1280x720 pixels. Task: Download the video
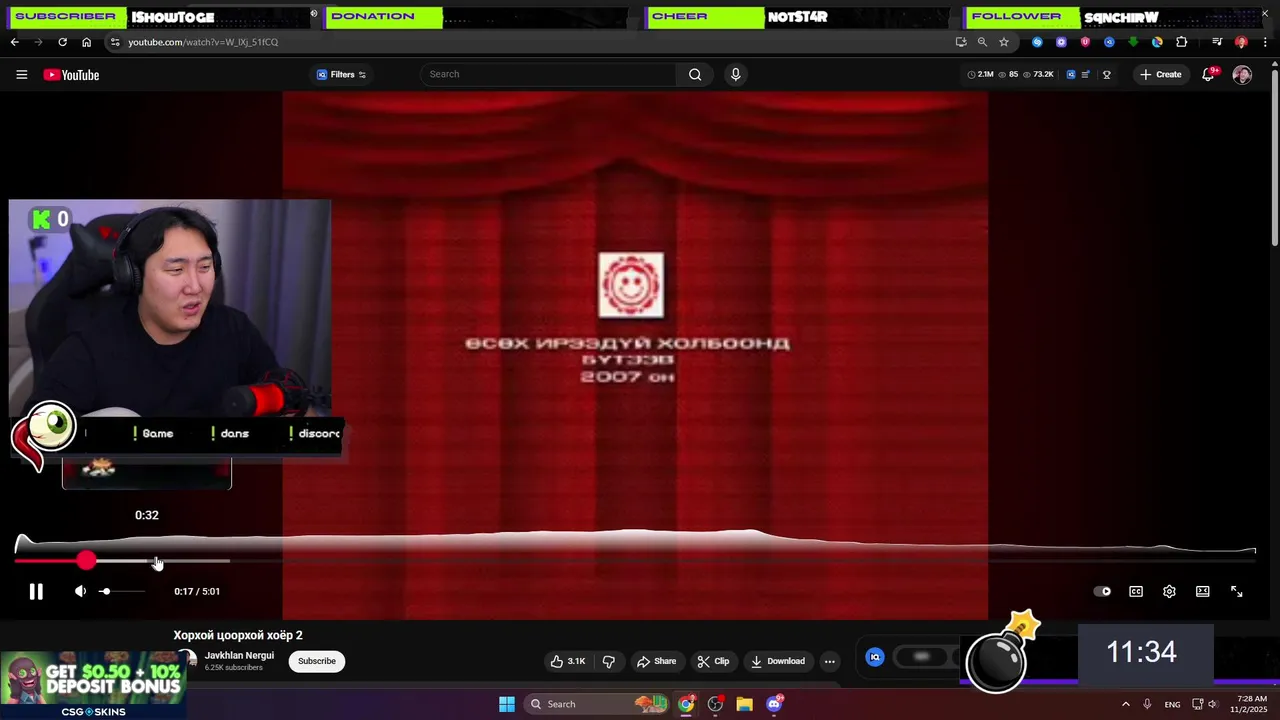point(778,661)
